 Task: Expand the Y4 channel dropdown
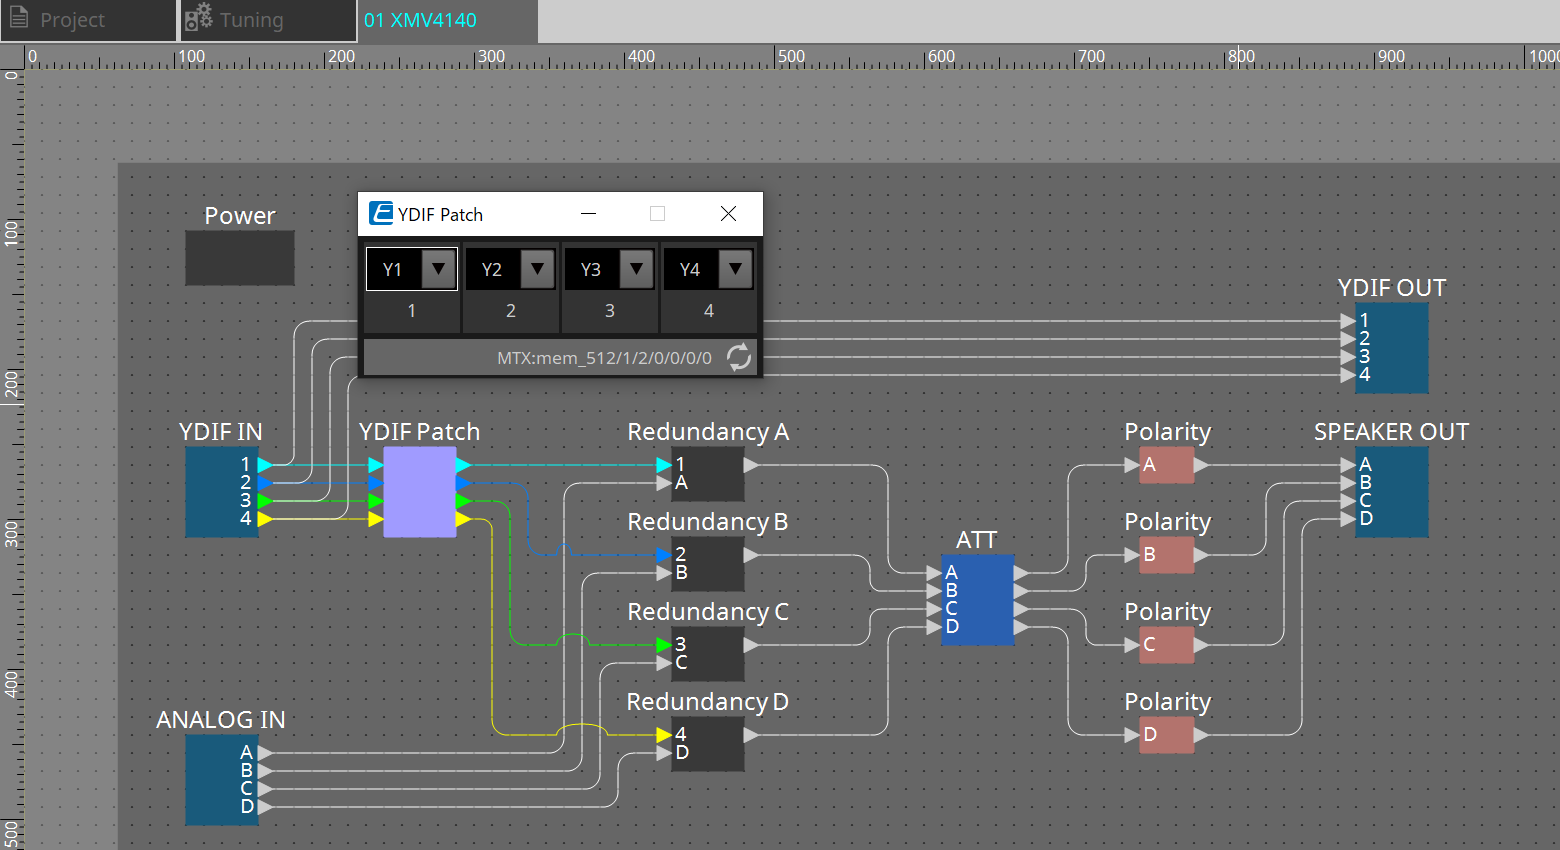735,269
